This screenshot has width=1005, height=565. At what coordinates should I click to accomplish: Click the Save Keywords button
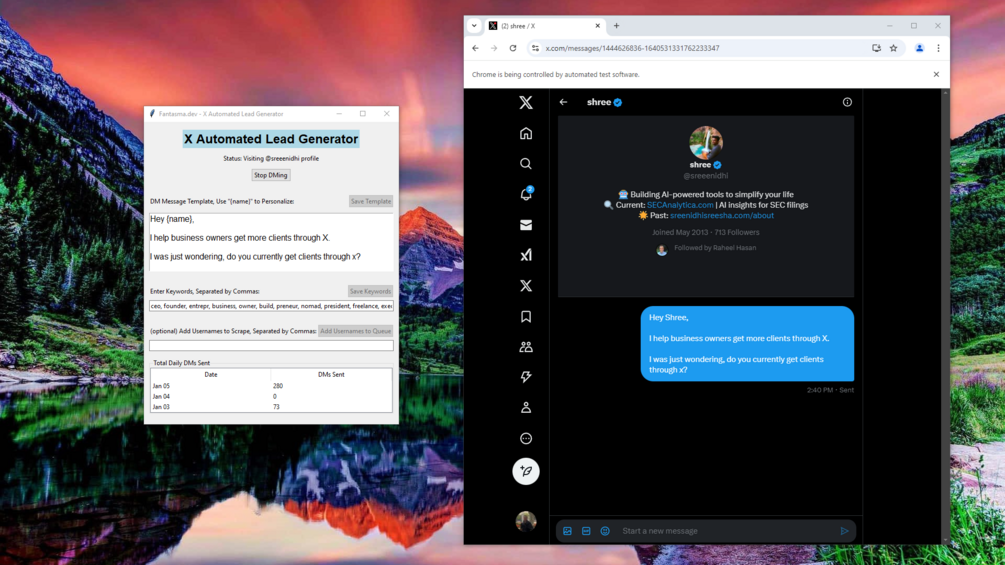(370, 291)
